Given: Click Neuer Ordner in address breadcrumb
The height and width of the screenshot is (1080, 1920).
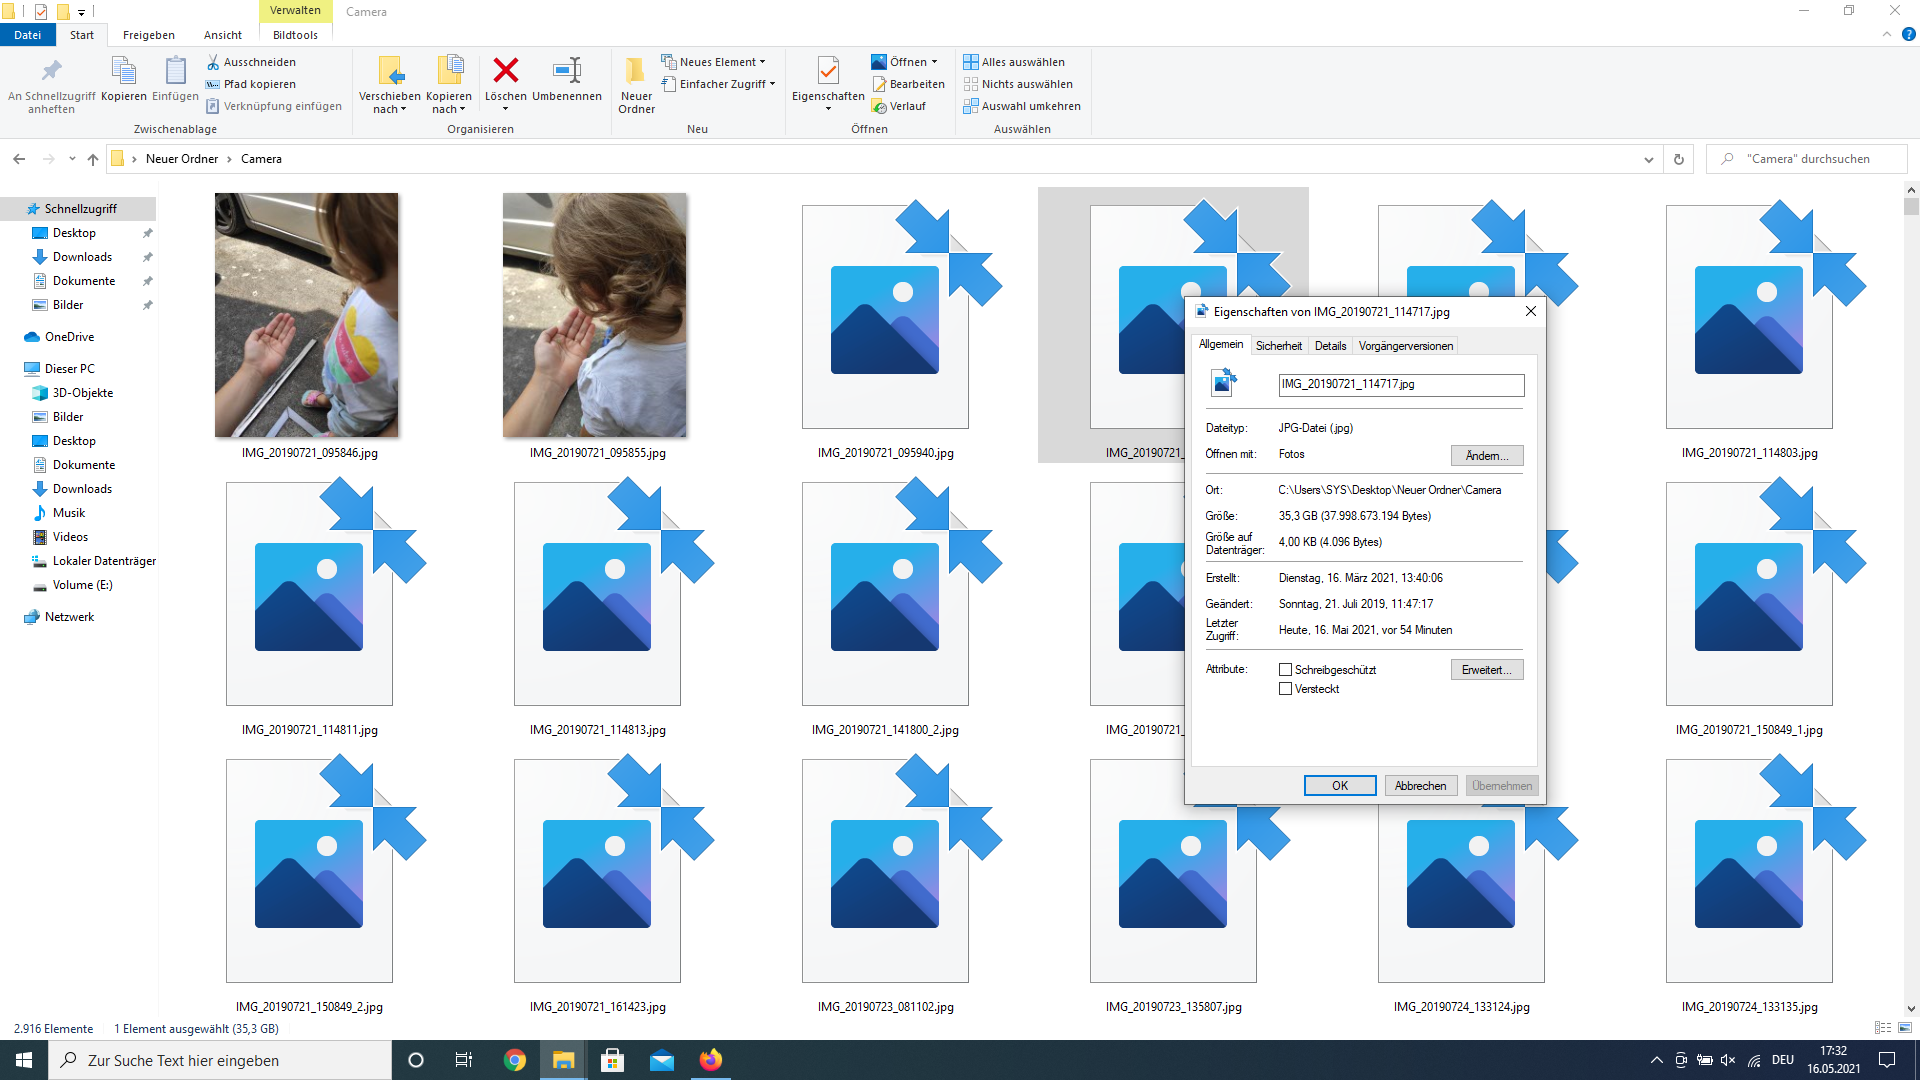Looking at the screenshot, I should pyautogui.click(x=182, y=159).
